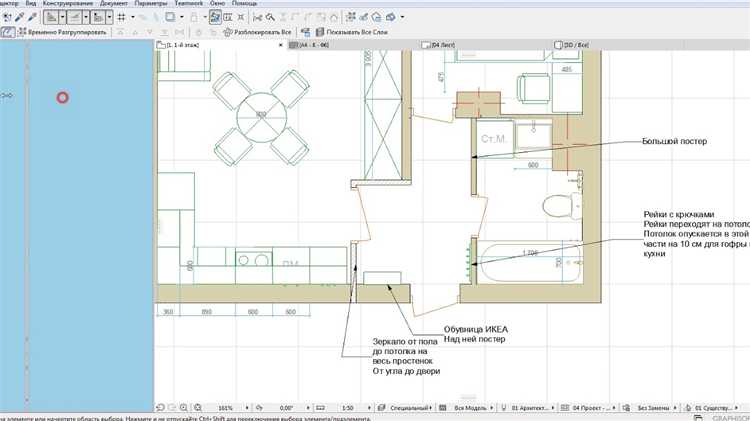Click the Большой постер label
750x421 pixels.
(674, 141)
